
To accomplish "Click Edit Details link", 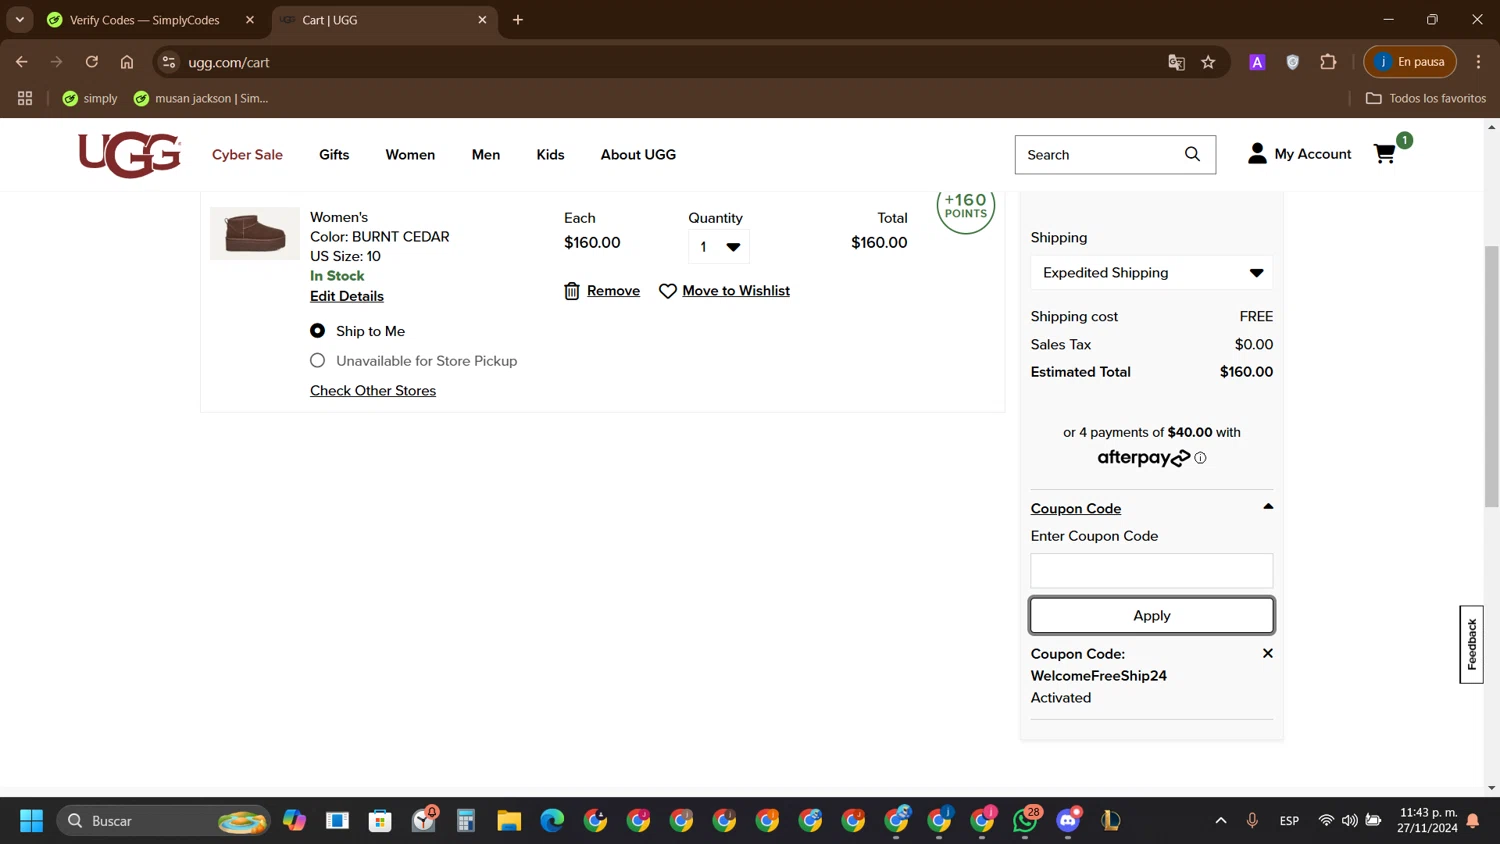I will pos(347,296).
